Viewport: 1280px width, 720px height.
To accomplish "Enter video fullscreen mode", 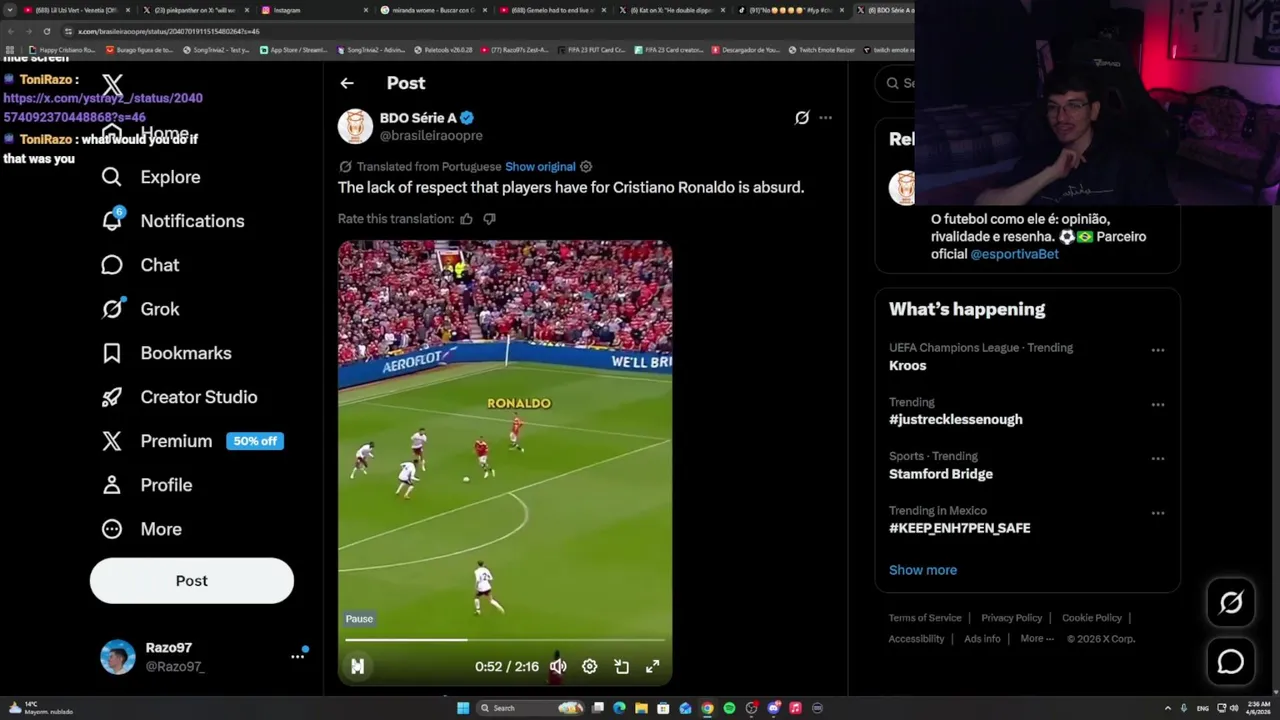I will coord(652,666).
